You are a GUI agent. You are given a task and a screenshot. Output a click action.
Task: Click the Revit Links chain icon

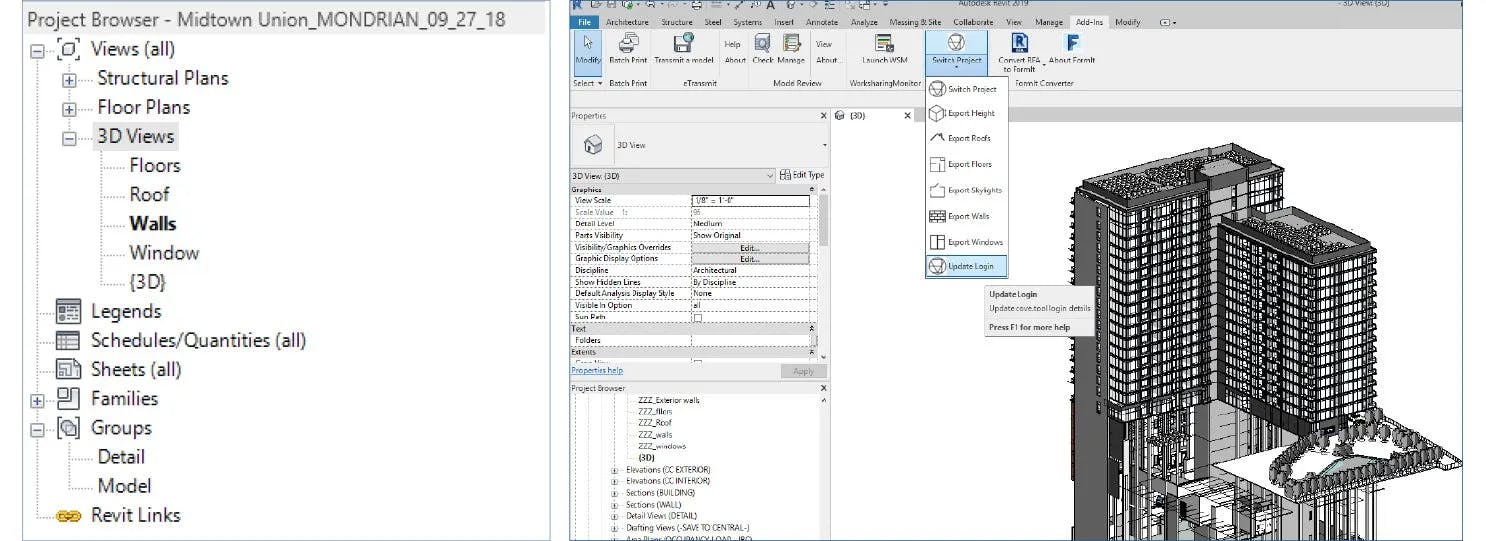click(x=68, y=516)
